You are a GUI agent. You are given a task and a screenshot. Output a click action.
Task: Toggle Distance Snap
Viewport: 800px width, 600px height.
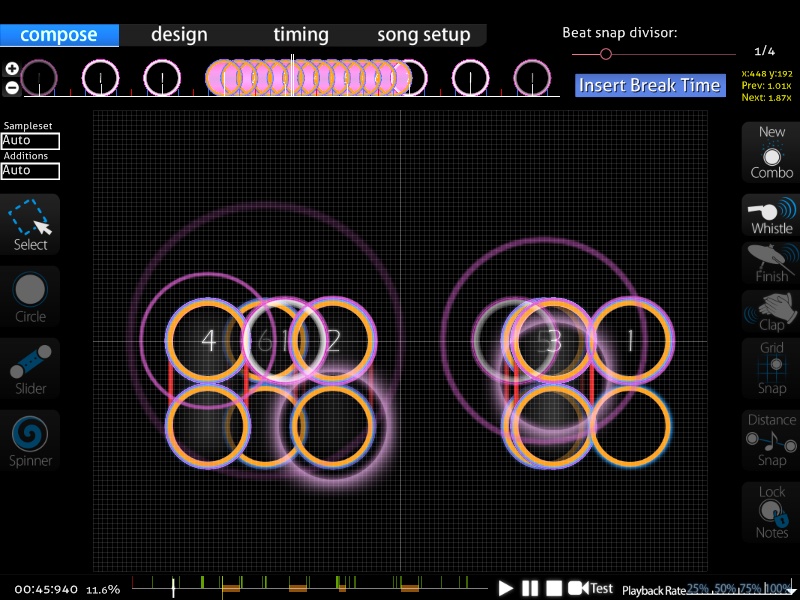(x=771, y=440)
